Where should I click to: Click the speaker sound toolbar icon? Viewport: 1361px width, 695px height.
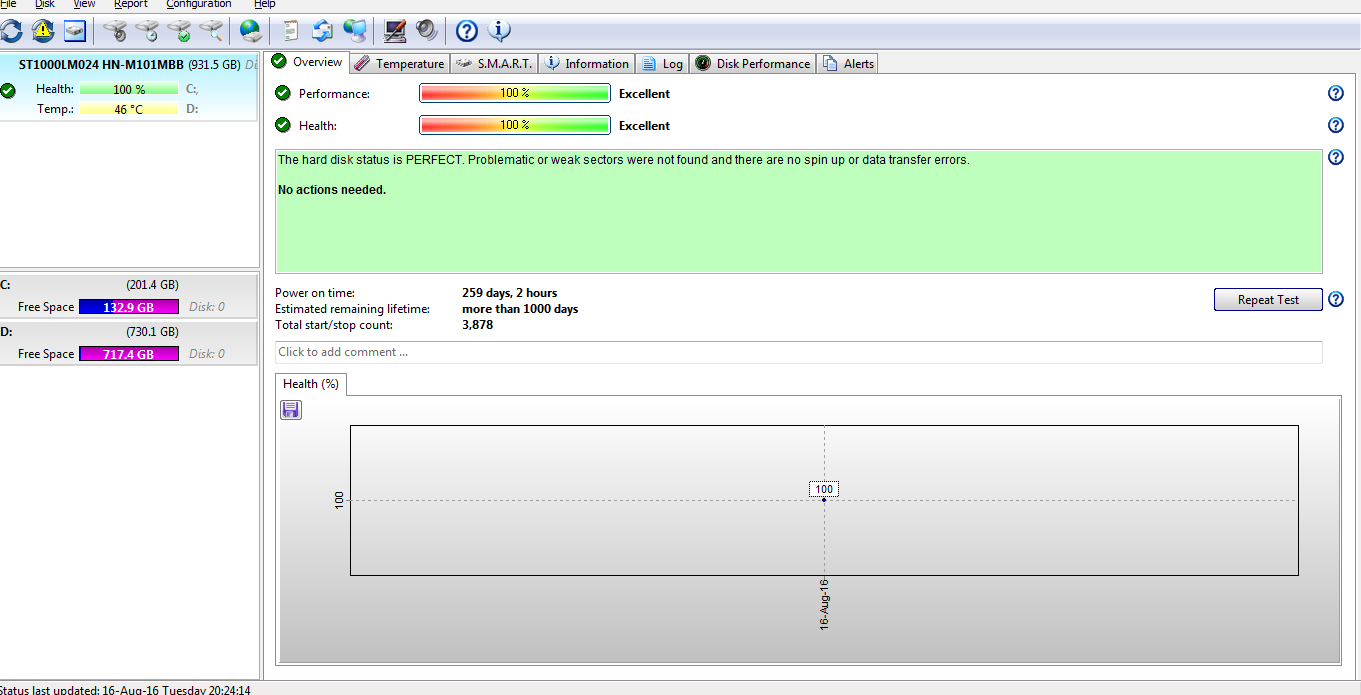point(427,31)
